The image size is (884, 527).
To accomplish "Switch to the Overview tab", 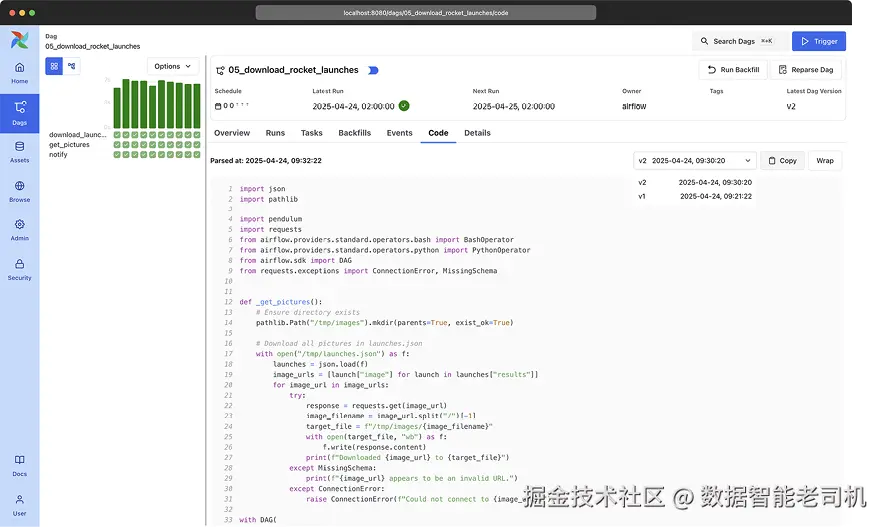I will tap(232, 133).
